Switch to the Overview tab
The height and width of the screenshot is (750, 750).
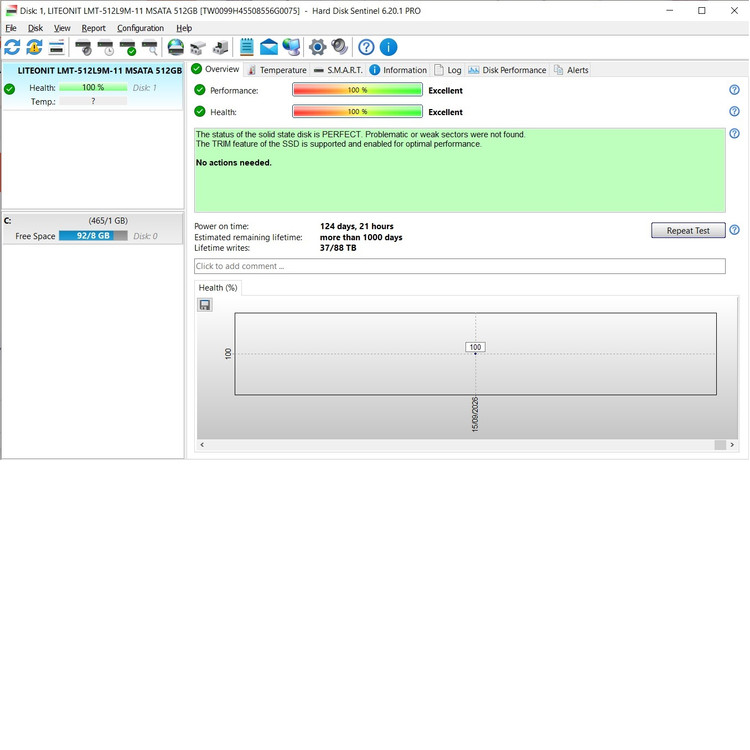pyautogui.click(x=215, y=69)
